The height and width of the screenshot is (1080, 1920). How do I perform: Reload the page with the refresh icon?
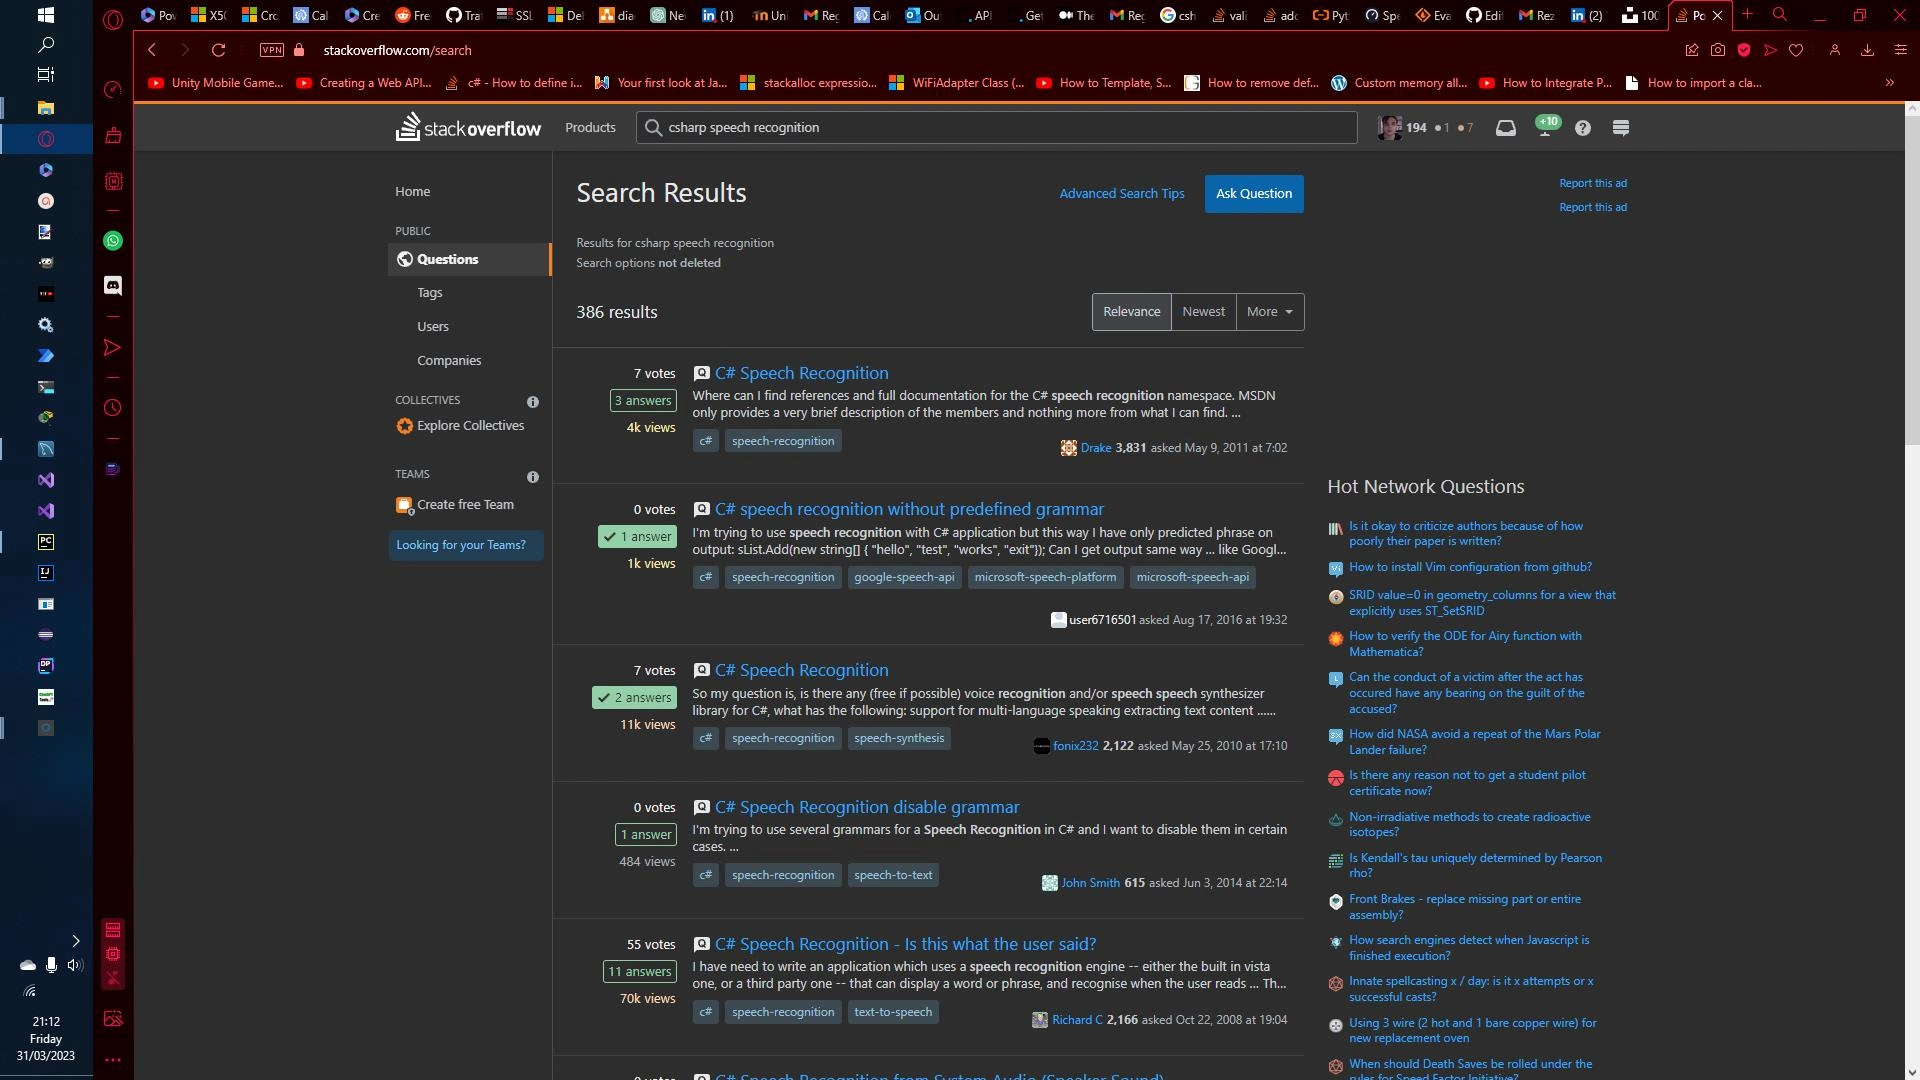point(218,50)
